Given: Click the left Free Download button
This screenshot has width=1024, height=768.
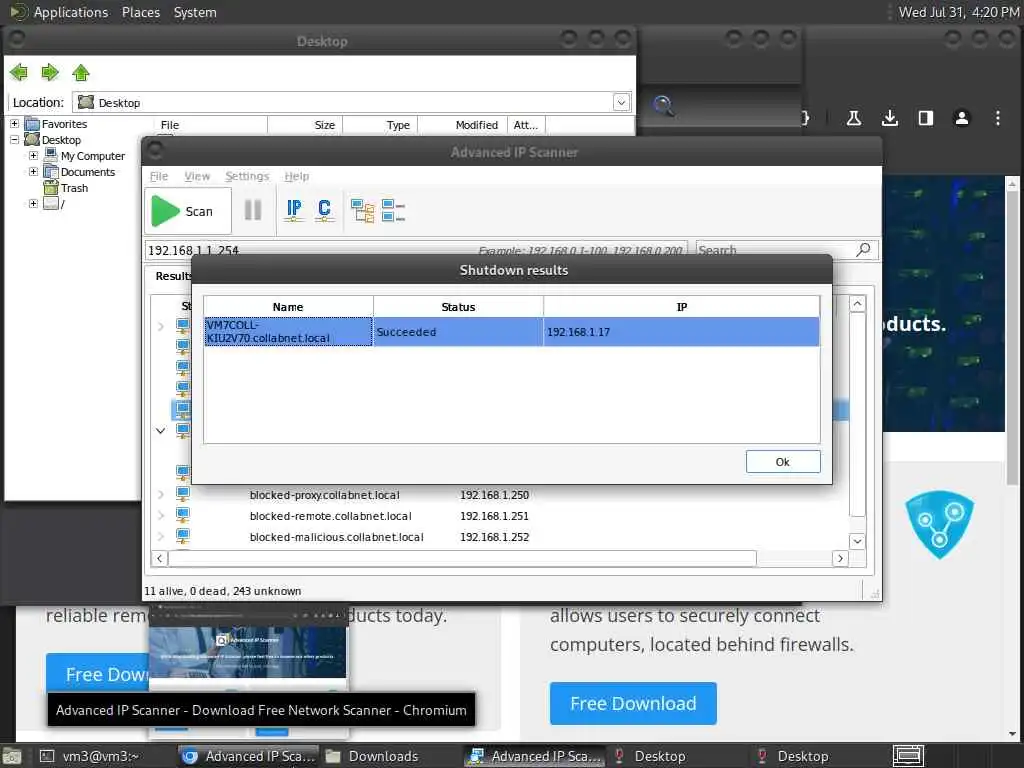Looking at the screenshot, I should [x=98, y=674].
